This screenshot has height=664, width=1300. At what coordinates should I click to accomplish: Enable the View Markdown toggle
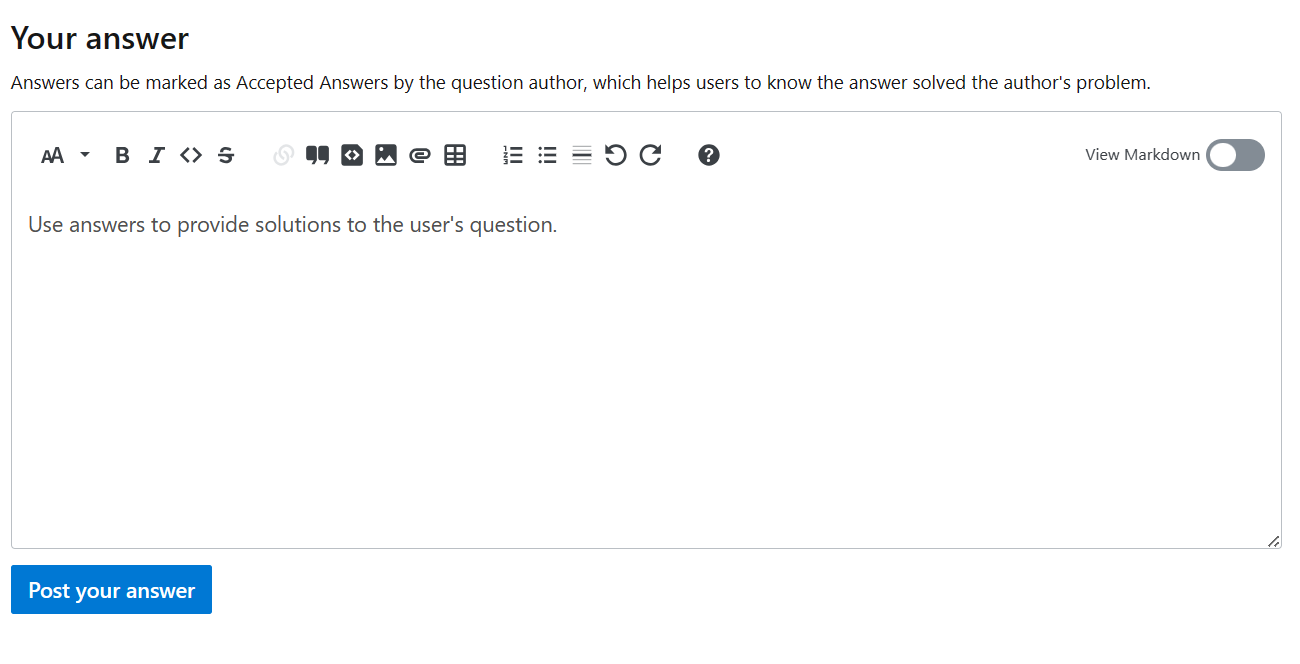1235,155
